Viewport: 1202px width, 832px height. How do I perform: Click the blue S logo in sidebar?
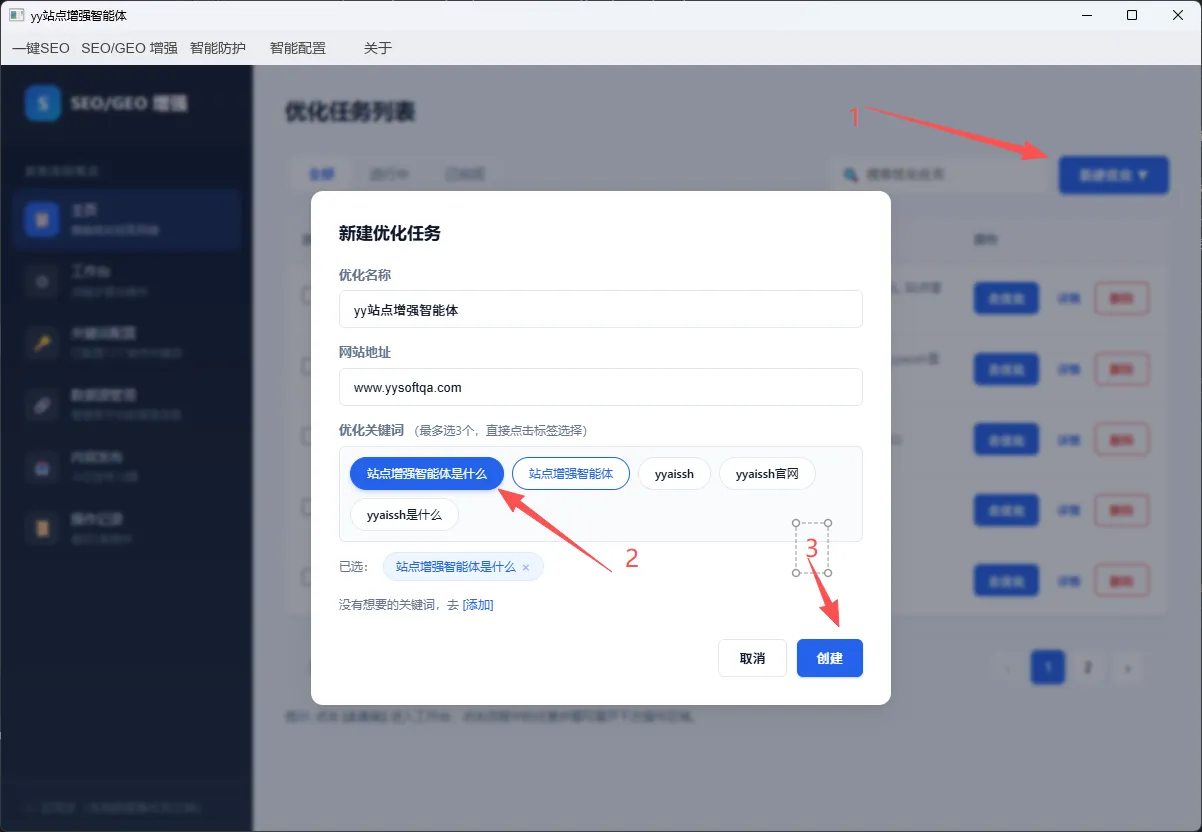click(43, 104)
